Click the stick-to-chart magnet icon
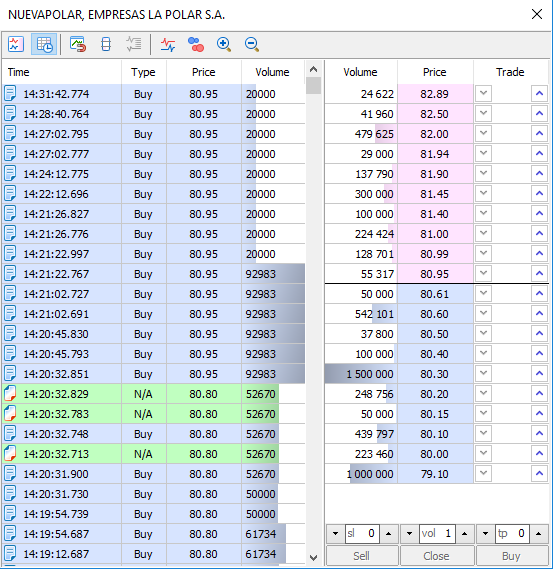 point(78,44)
